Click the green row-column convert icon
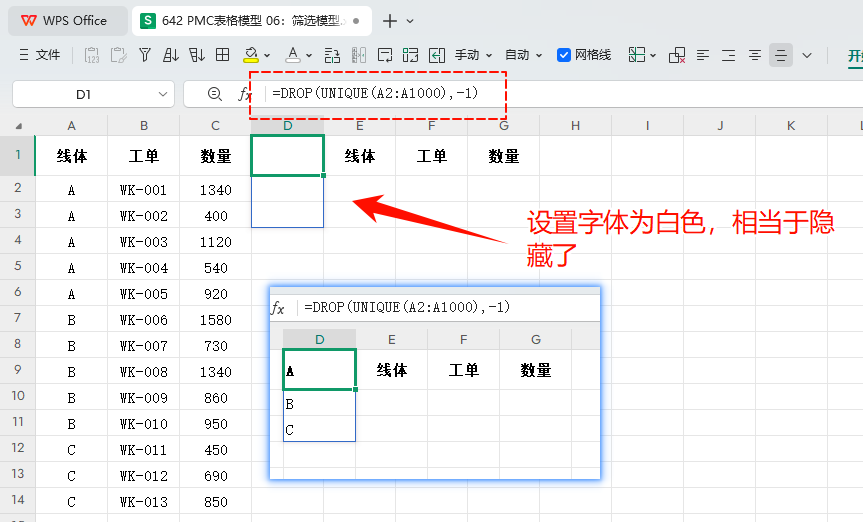The width and height of the screenshot is (863, 522). pos(411,55)
